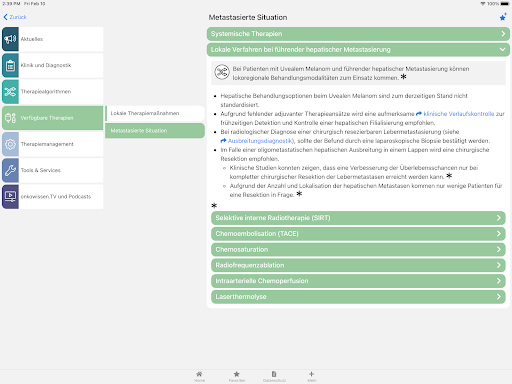Click the scissors recommendation icon in info box
The width and height of the screenshot is (512, 384).
click(222, 72)
